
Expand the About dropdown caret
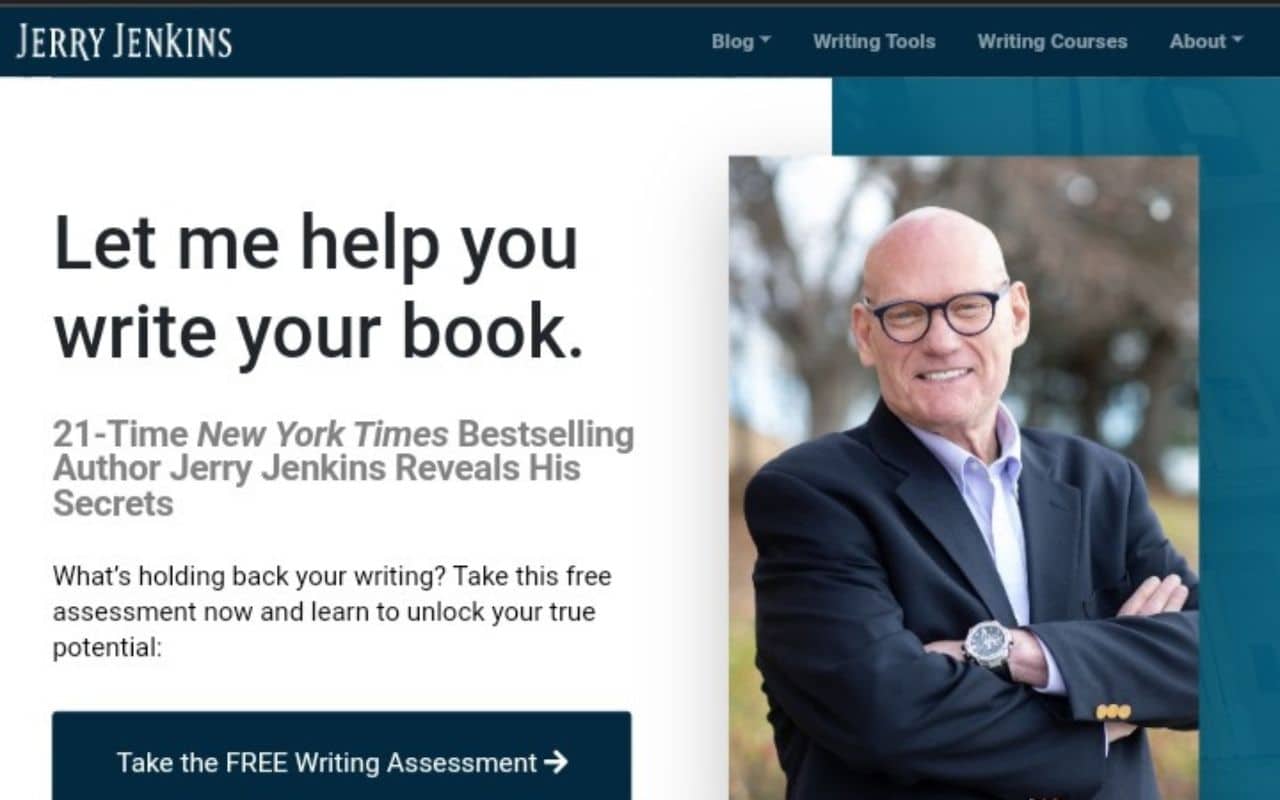tap(1237, 41)
